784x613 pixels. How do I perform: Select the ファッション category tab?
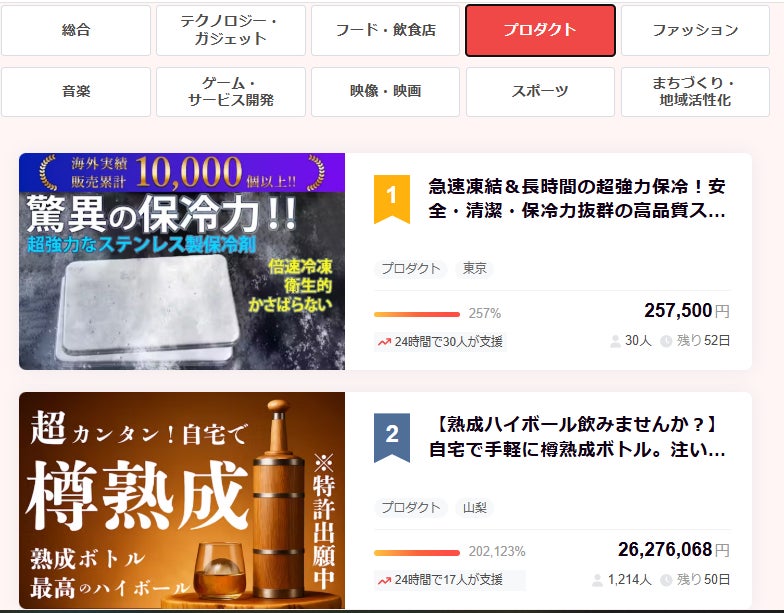click(x=695, y=30)
